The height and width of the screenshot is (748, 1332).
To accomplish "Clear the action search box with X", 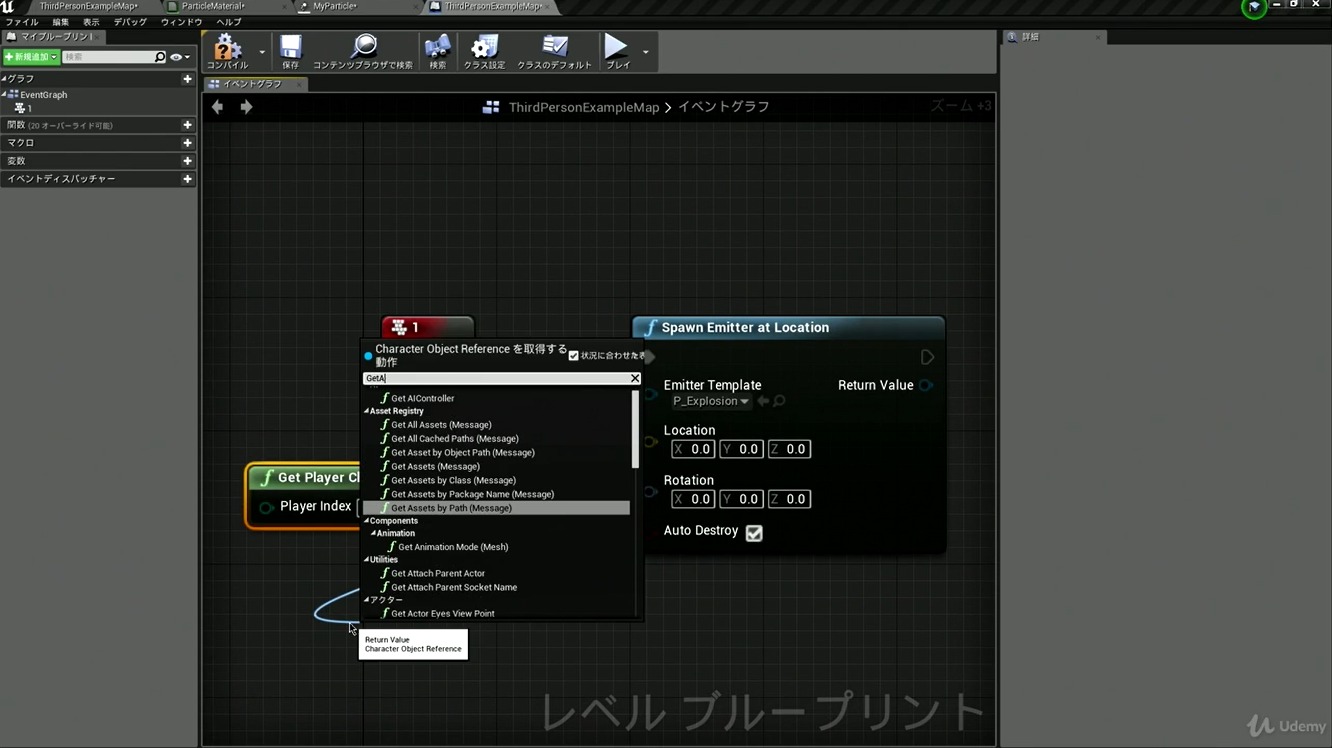I will (635, 378).
